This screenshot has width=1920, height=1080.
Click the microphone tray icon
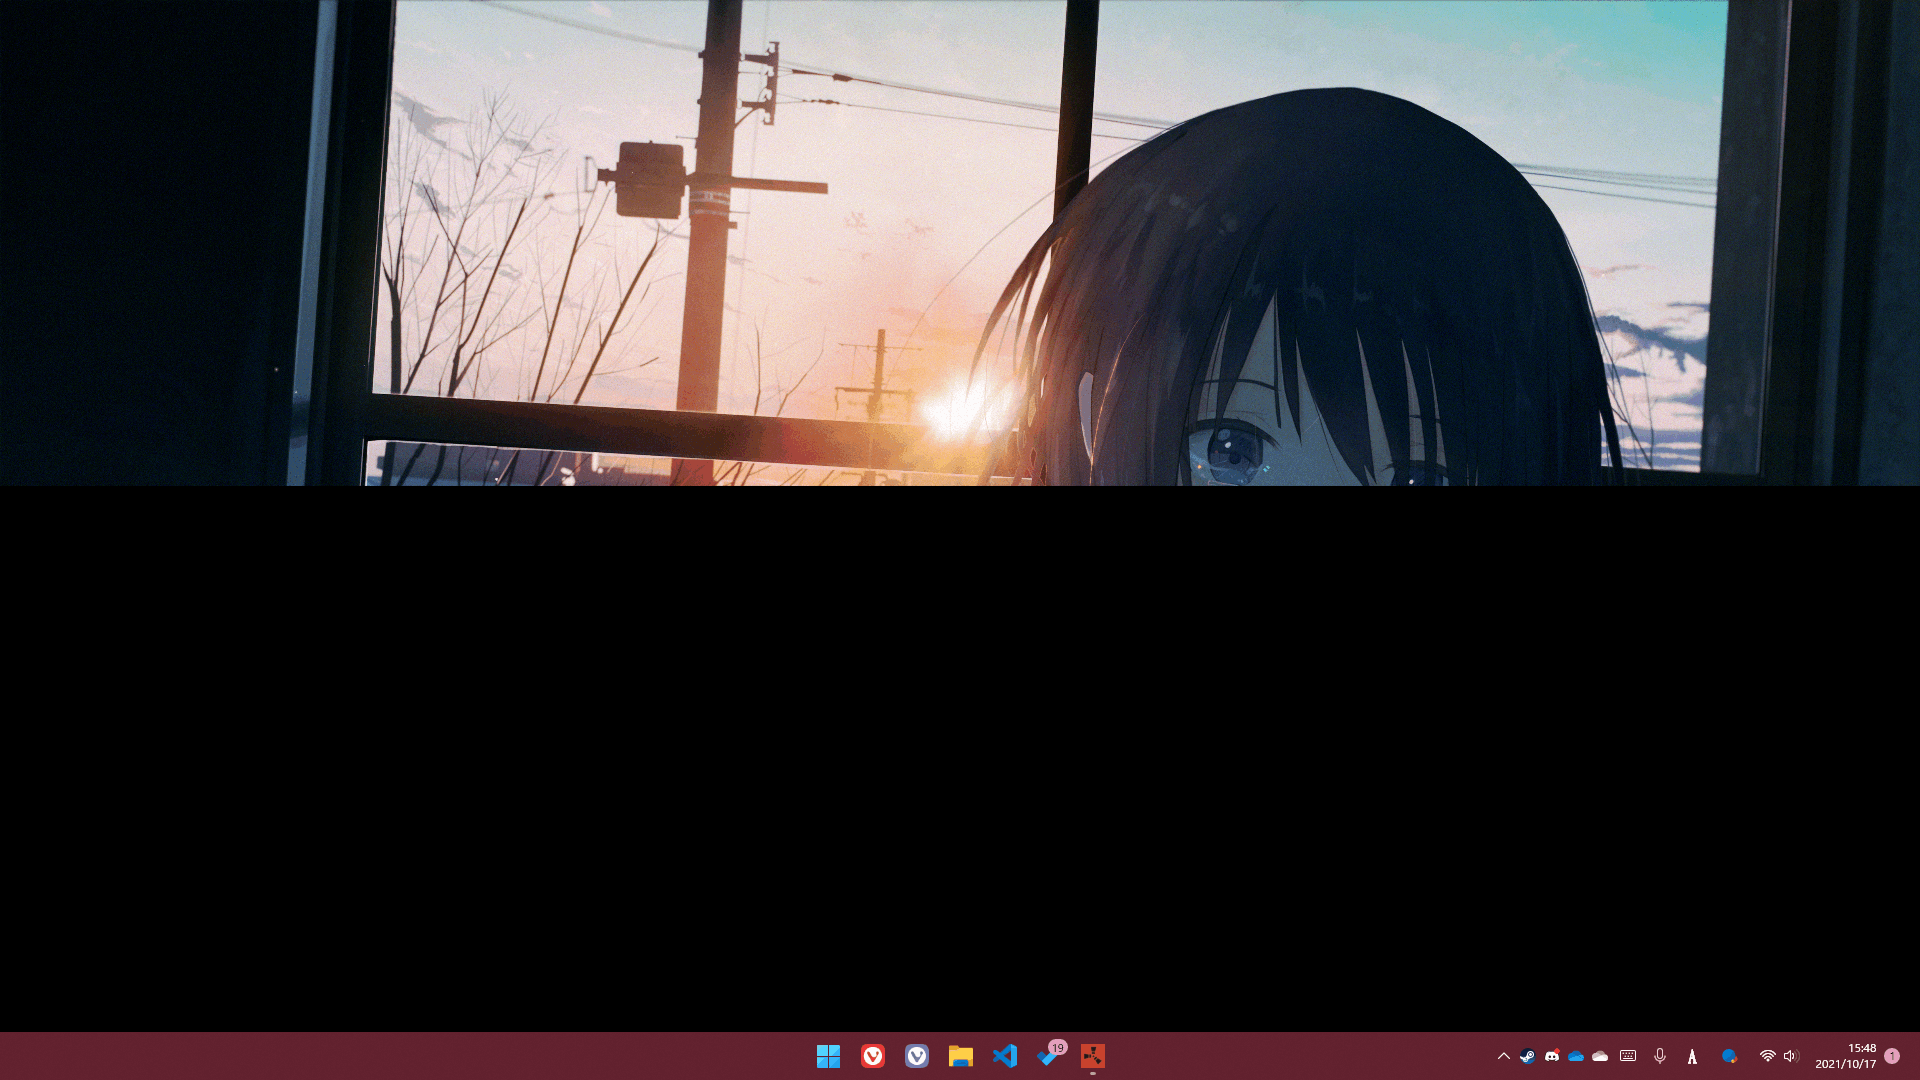click(x=1660, y=1056)
